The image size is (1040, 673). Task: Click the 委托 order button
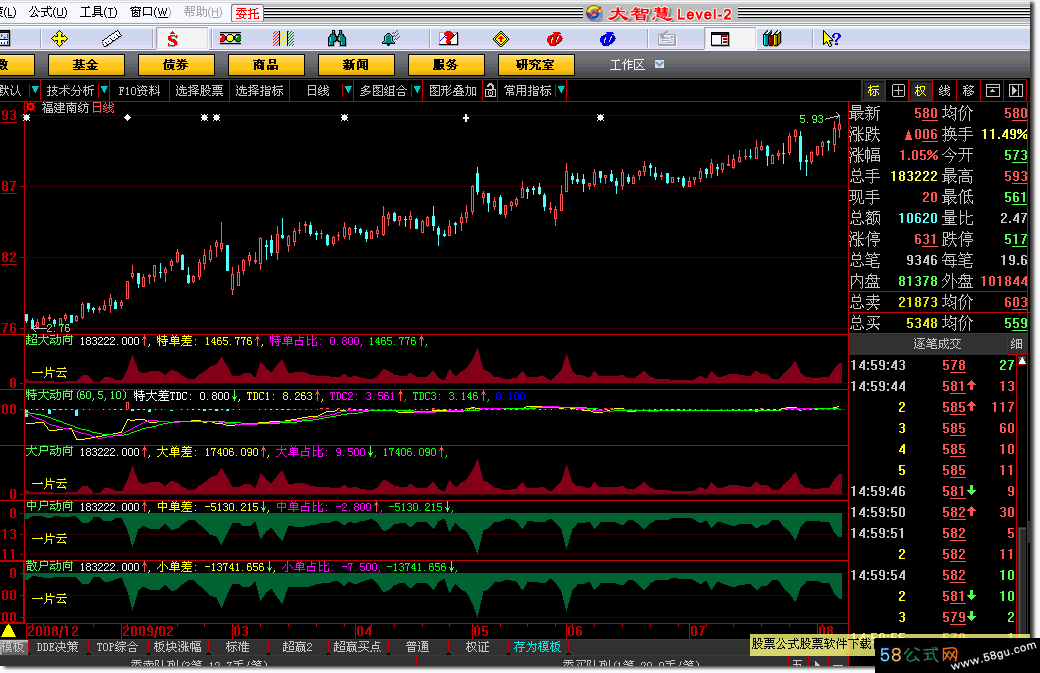tap(247, 13)
